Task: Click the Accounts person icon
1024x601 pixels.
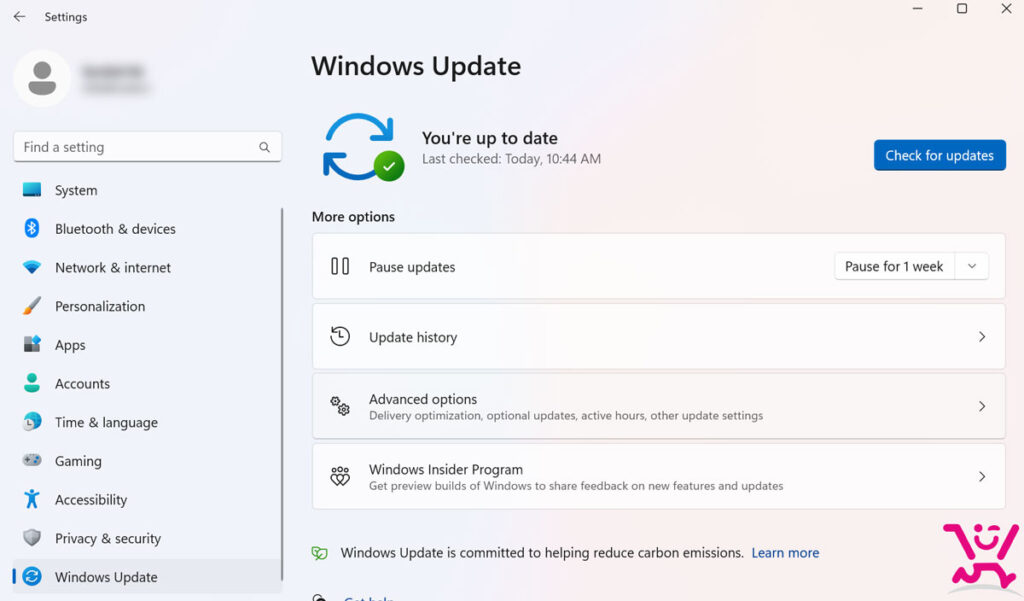Action: (31, 383)
